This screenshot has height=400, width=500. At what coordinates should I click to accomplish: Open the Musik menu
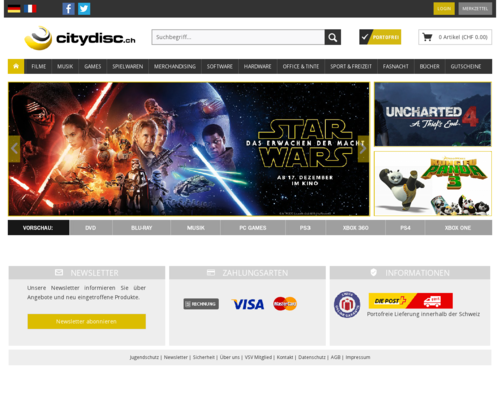point(65,66)
